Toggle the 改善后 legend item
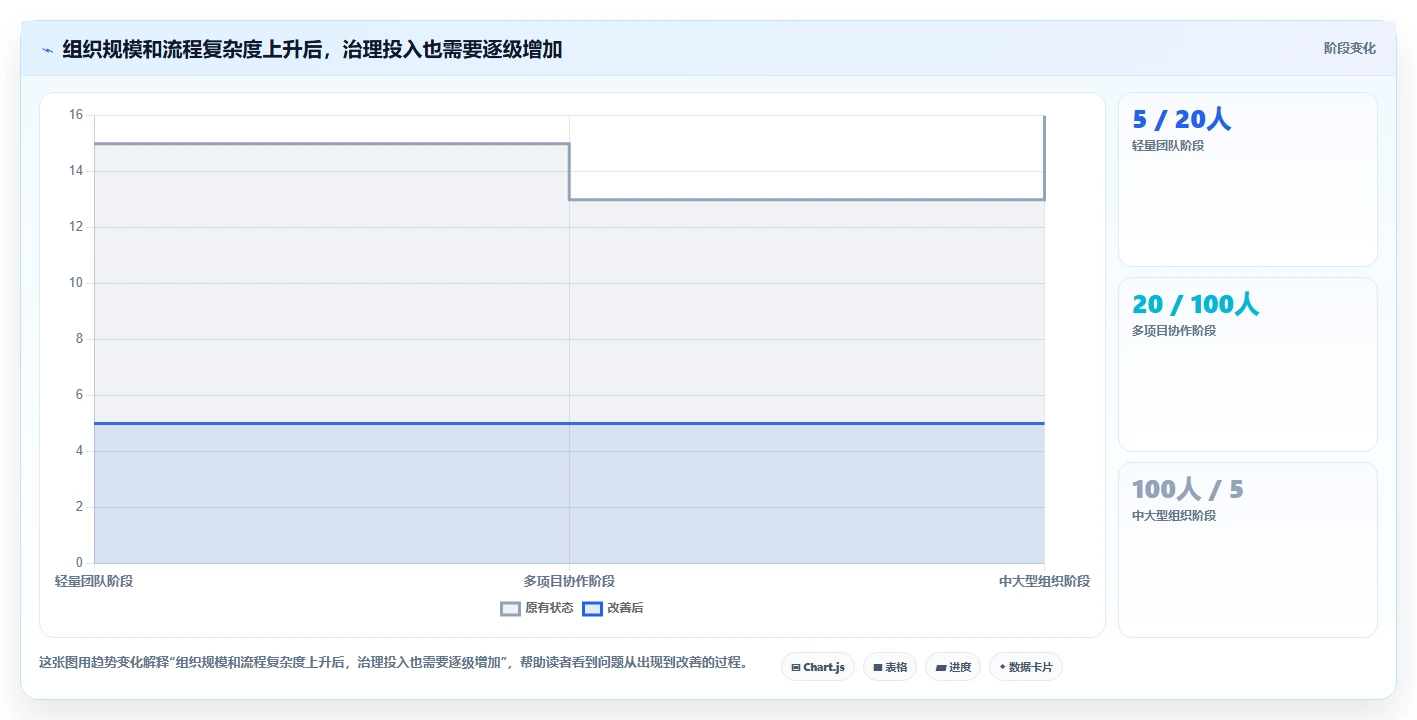Image resolution: width=1417 pixels, height=720 pixels. click(x=613, y=608)
